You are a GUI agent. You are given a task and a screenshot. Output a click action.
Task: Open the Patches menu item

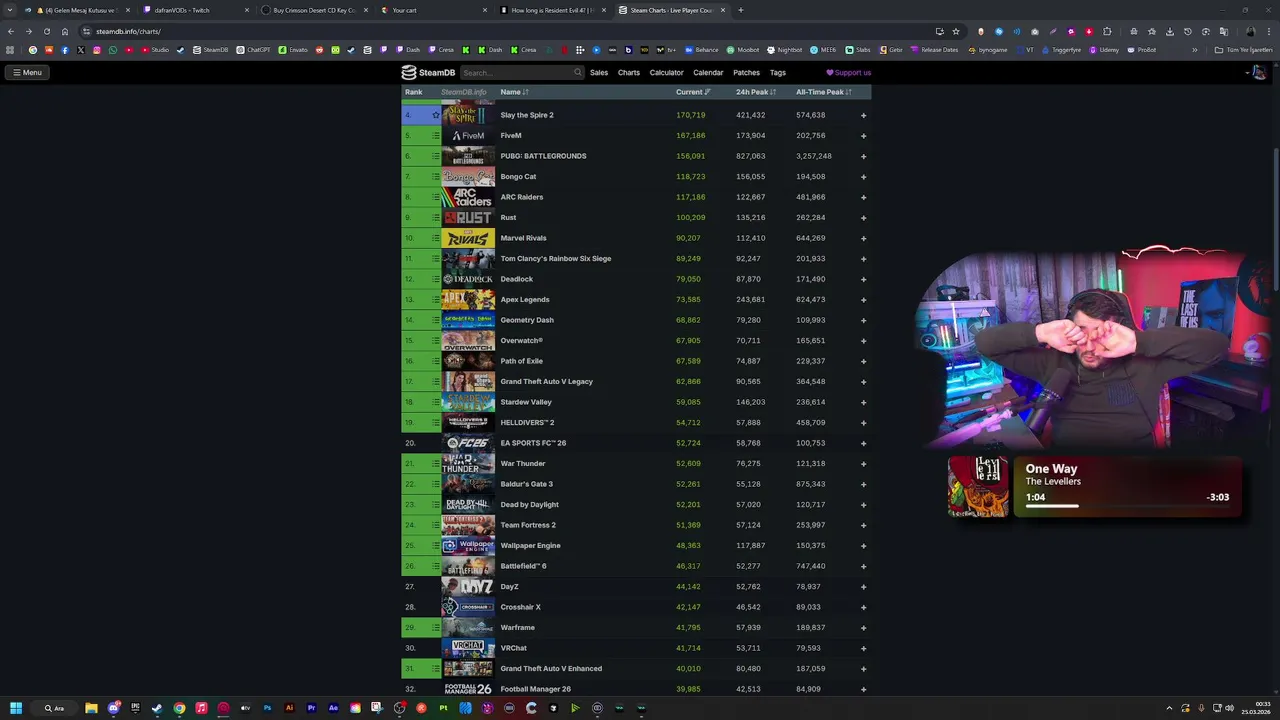click(x=746, y=72)
